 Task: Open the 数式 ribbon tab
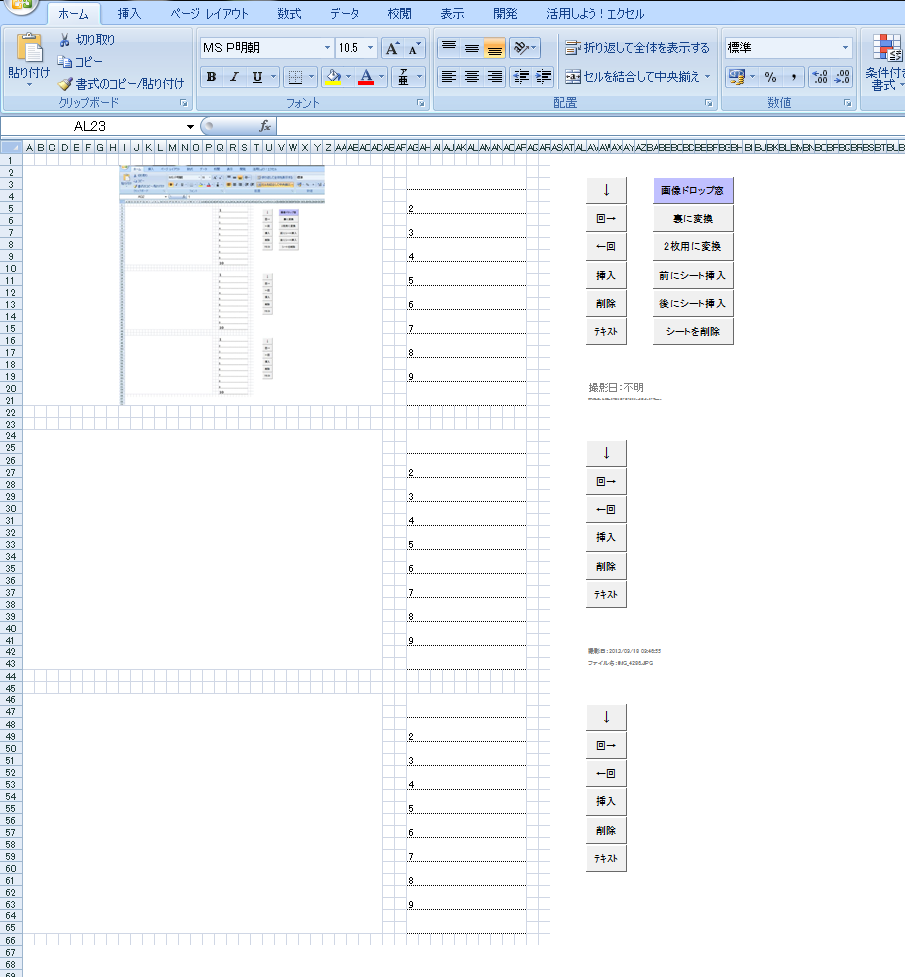pos(289,14)
